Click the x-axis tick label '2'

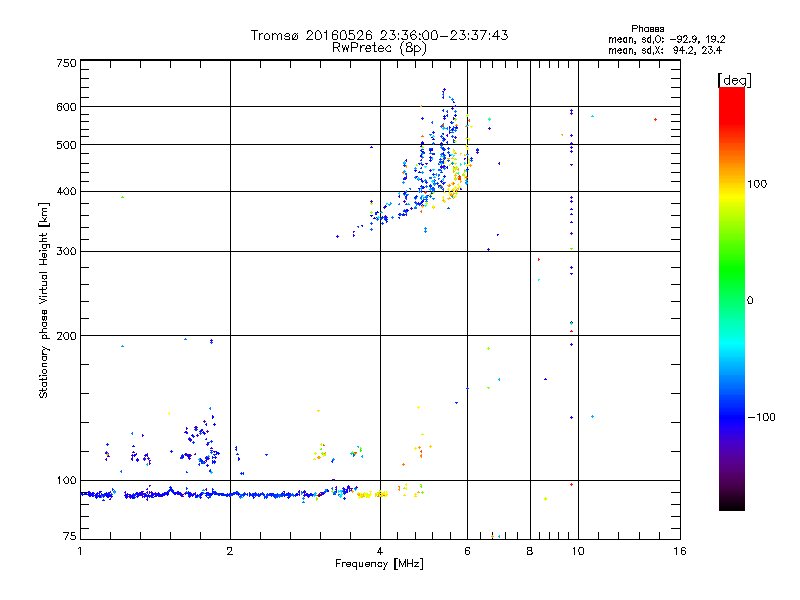pos(230,551)
